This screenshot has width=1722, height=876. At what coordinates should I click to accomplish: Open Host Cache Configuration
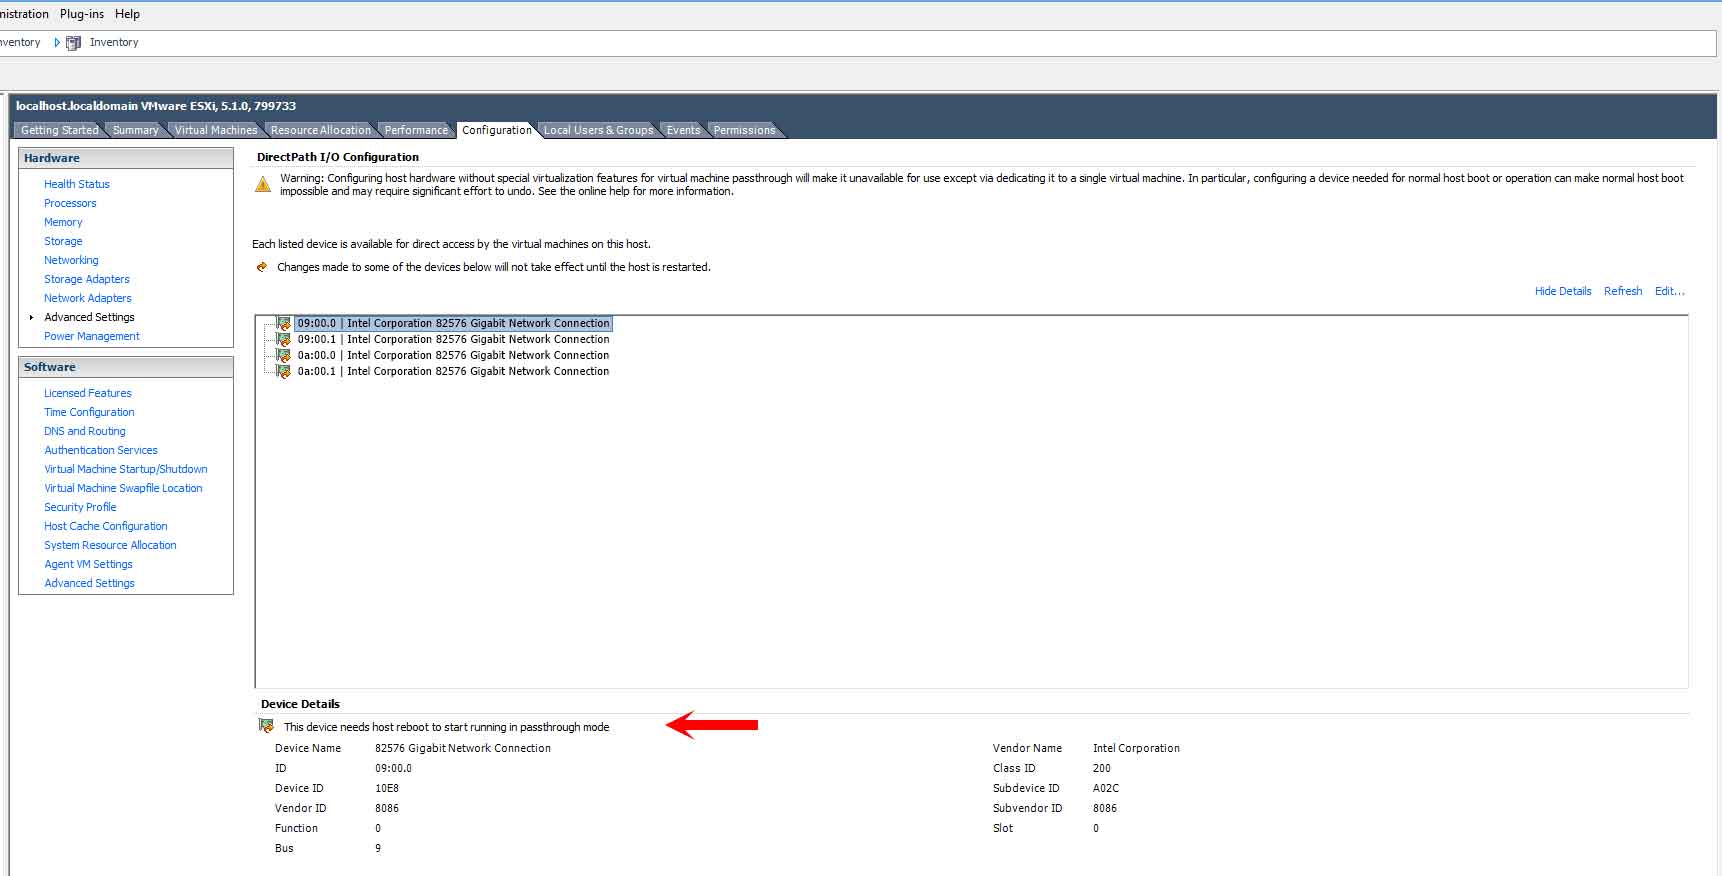(x=106, y=526)
